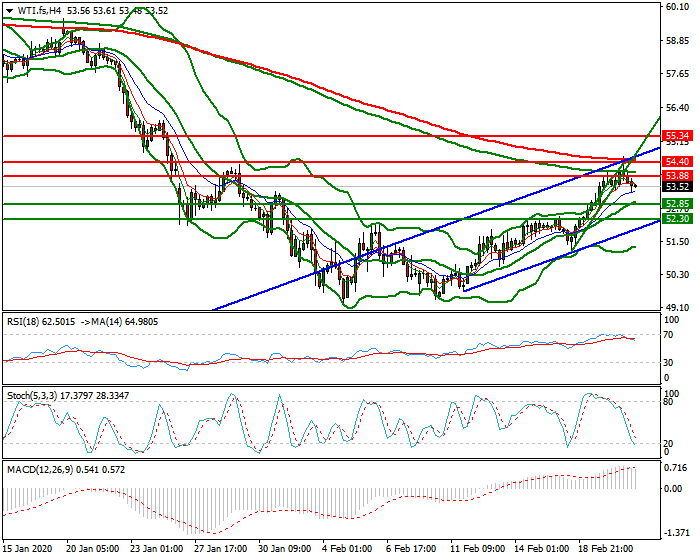This screenshot has width=700, height=560.
Task: Click the MACD scale value 0.716
Action: [x=675, y=468]
